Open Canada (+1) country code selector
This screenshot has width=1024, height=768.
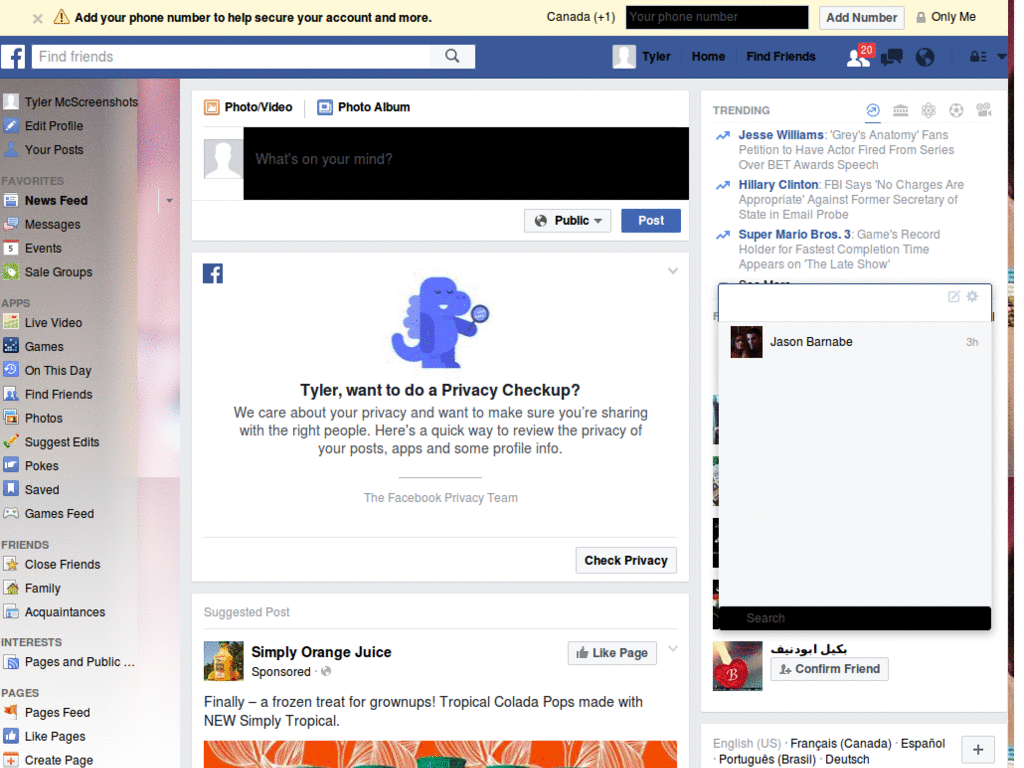581,17
